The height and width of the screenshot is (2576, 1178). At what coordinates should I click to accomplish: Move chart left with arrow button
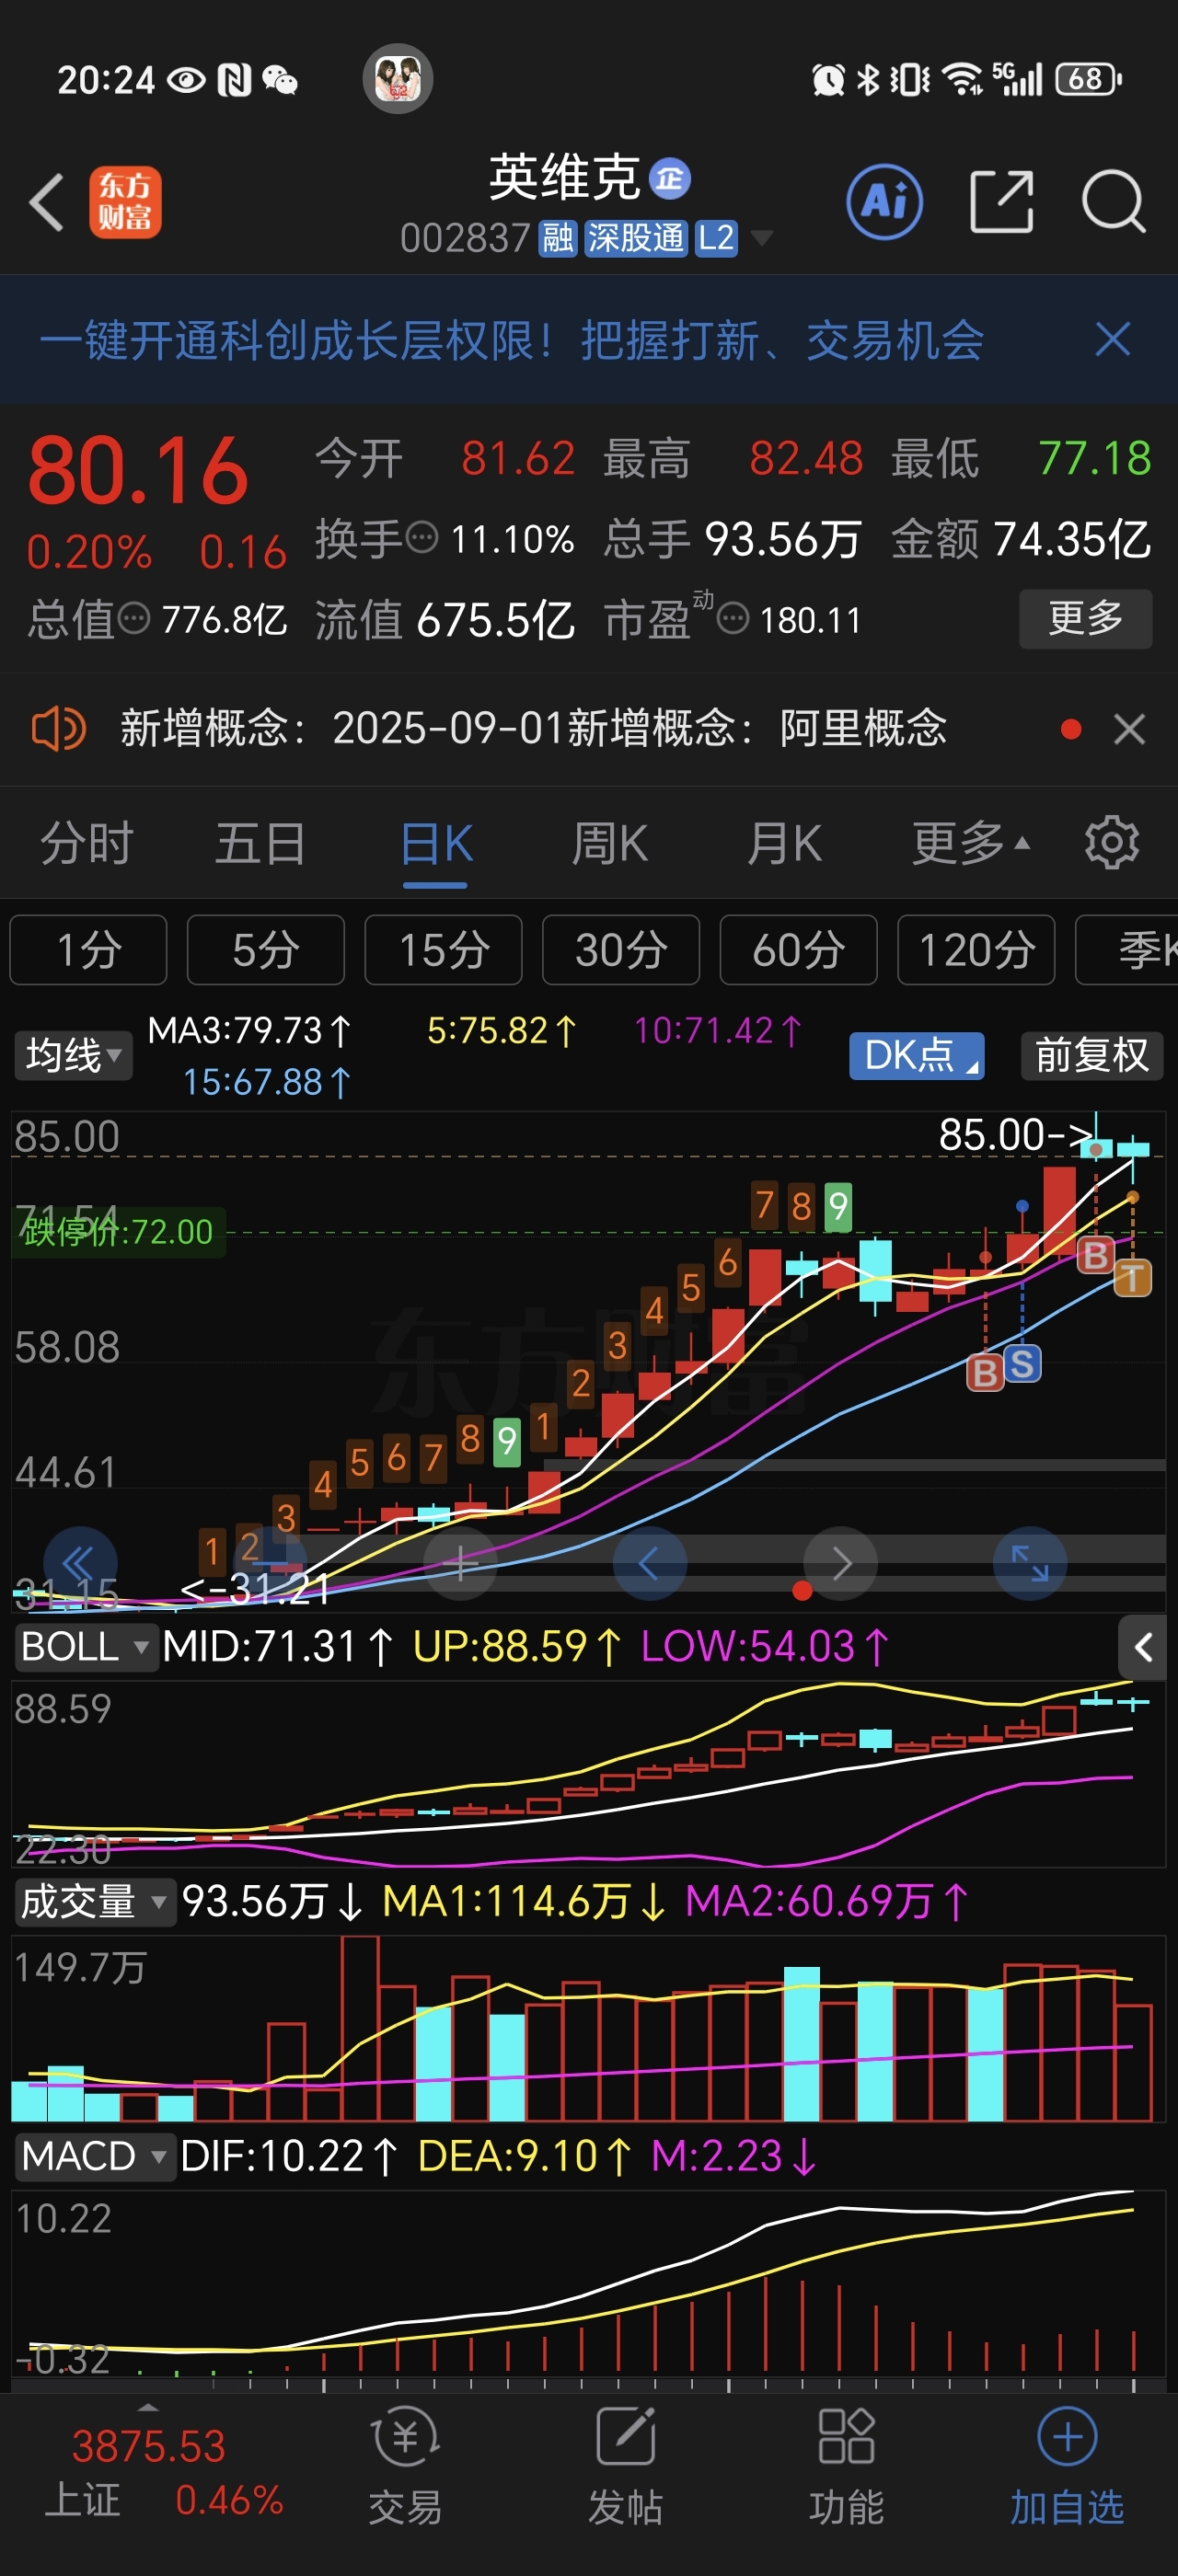pyautogui.click(x=649, y=1563)
